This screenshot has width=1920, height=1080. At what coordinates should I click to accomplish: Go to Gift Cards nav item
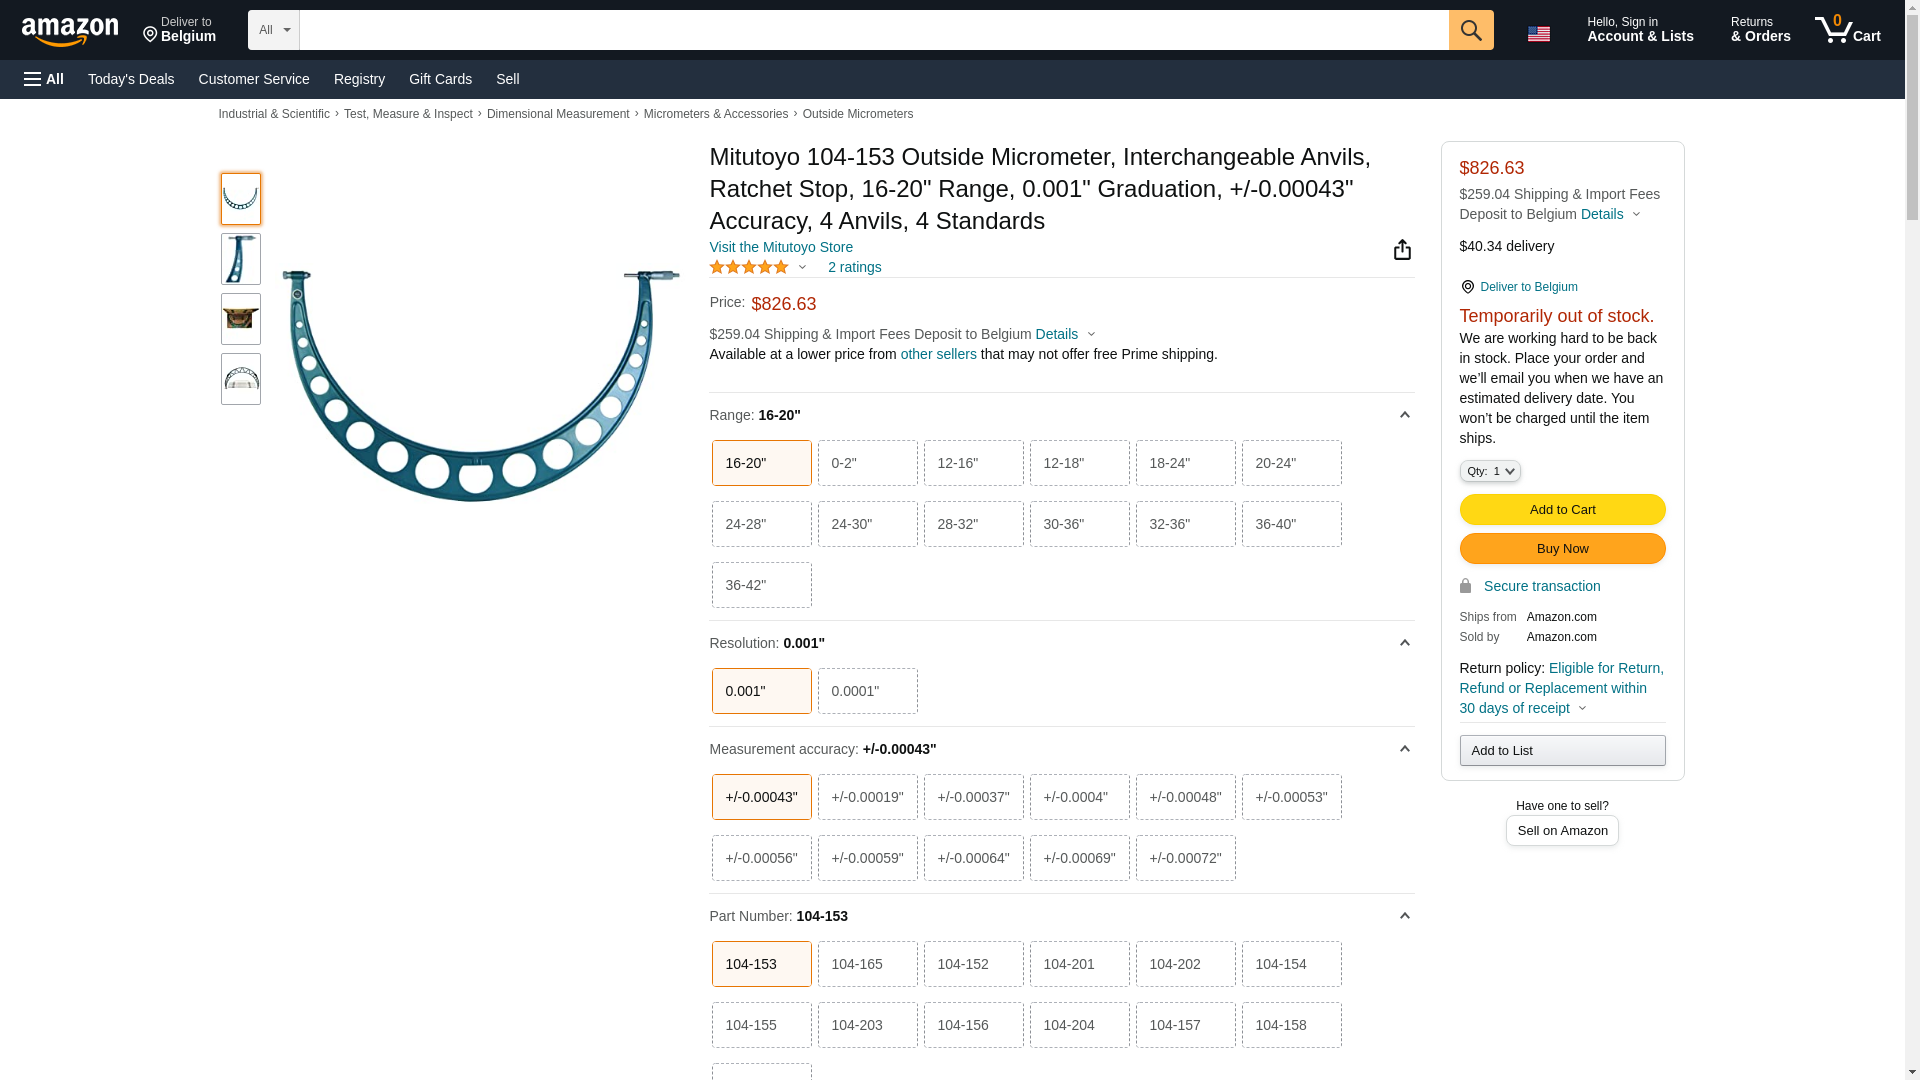440,79
